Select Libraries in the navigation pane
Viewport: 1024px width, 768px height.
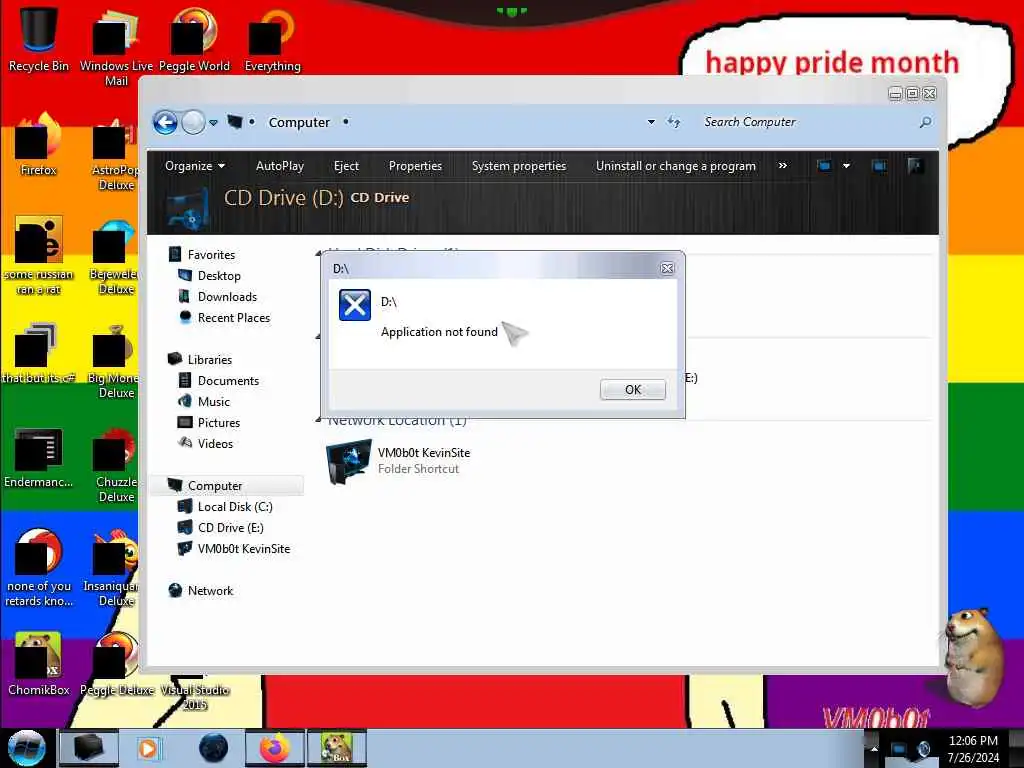pos(210,359)
